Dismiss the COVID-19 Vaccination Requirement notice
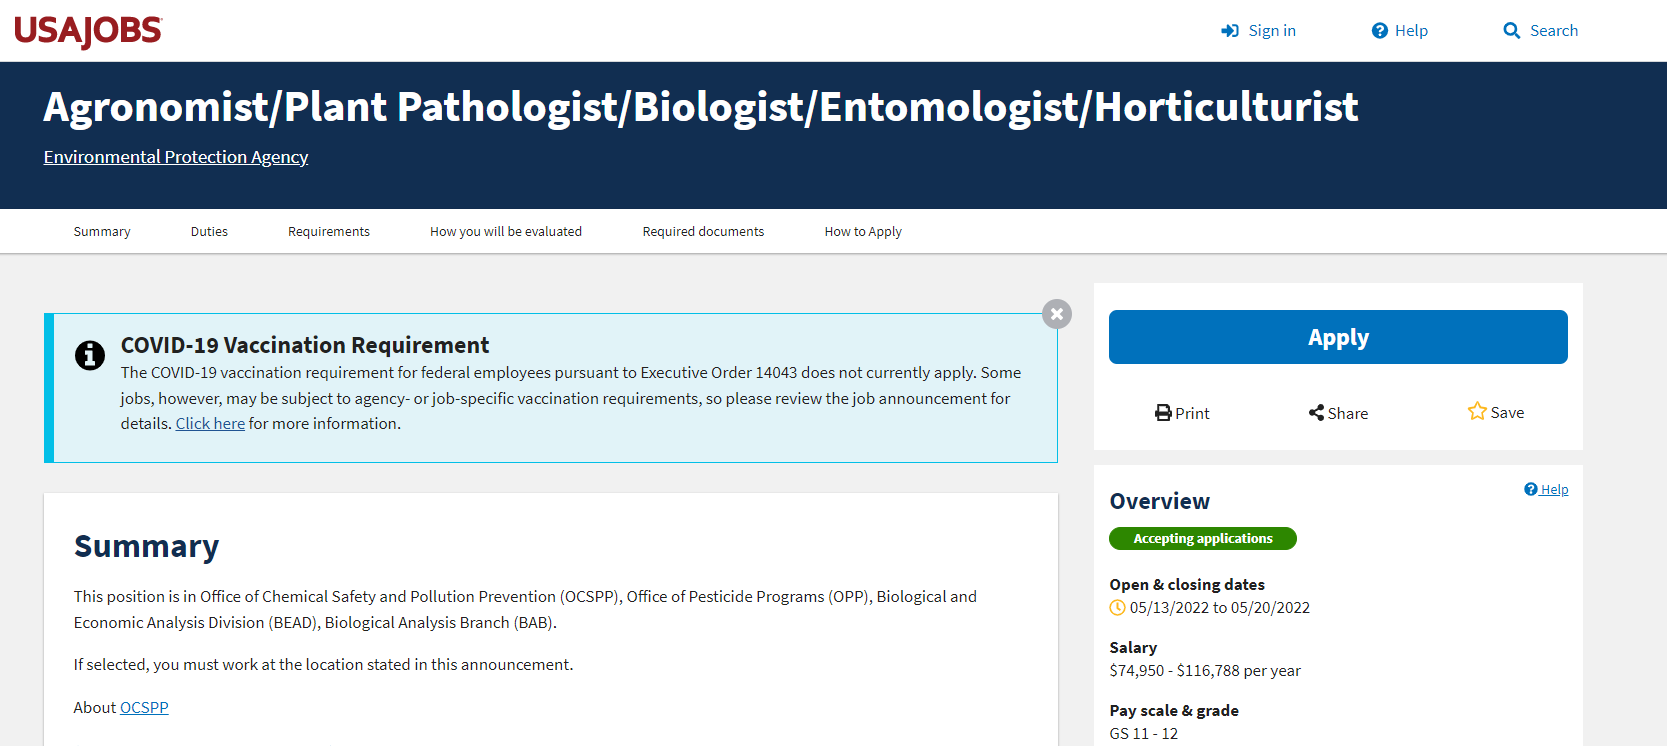Image resolution: width=1667 pixels, height=746 pixels. click(x=1057, y=314)
